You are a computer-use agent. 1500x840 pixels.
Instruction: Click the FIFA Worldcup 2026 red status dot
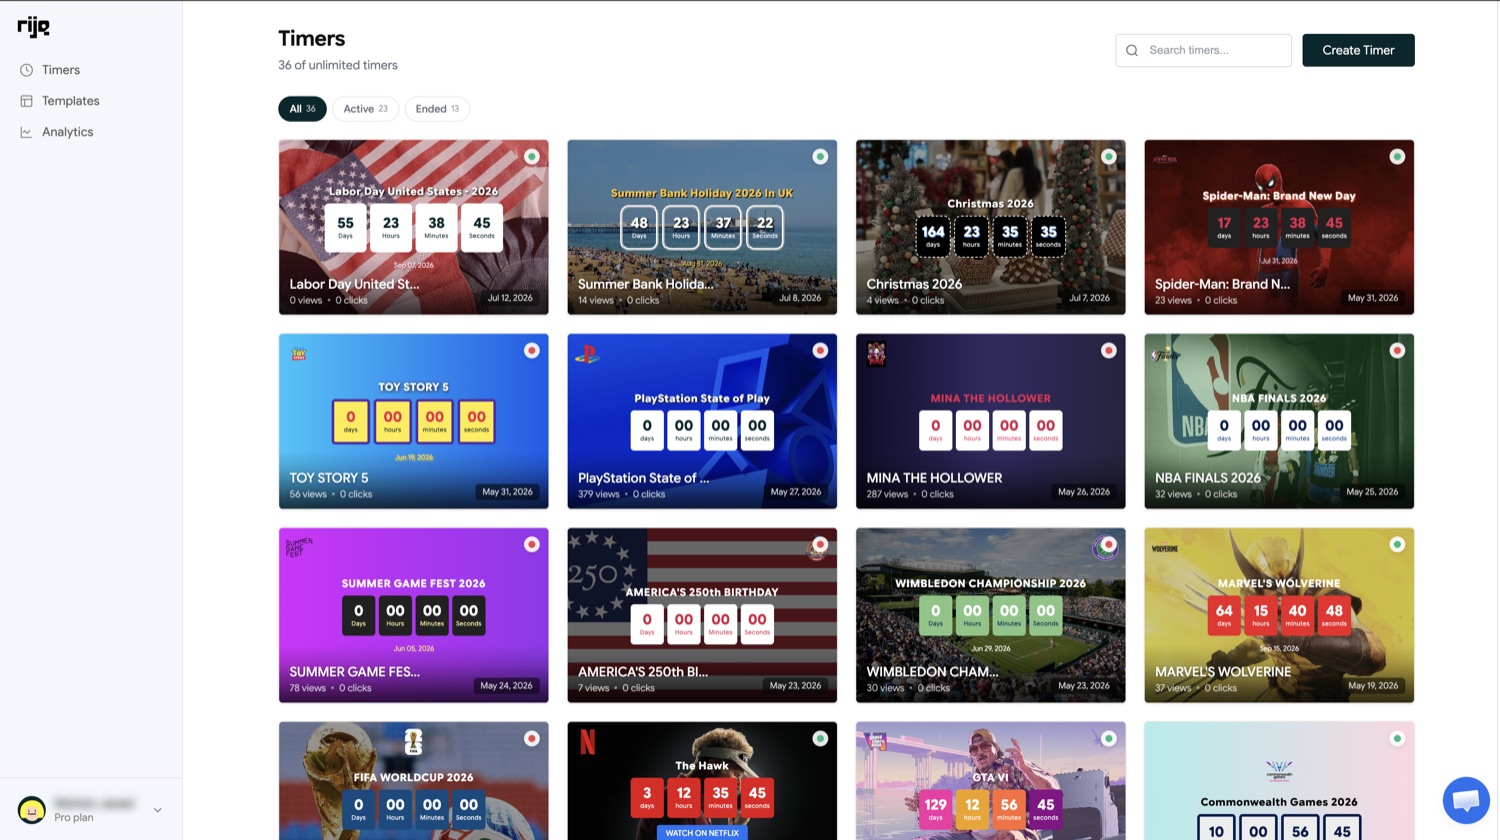[x=532, y=739]
